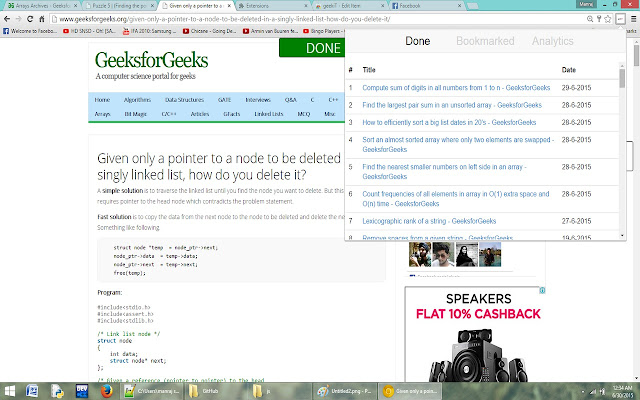The image size is (640, 400).
Task: Click the first Facebook profile thumbnail
Action: (420, 254)
